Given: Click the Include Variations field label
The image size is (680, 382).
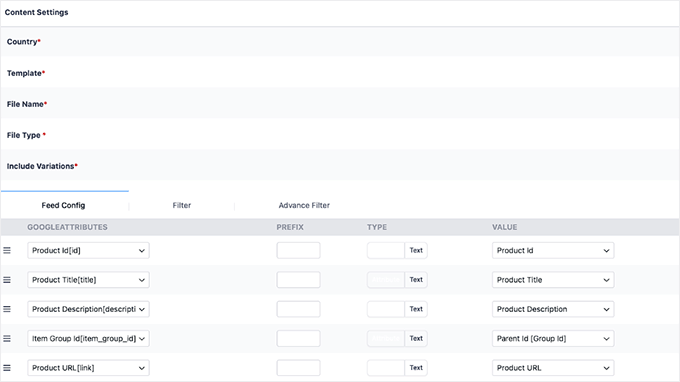Looking at the screenshot, I should pos(42,167).
